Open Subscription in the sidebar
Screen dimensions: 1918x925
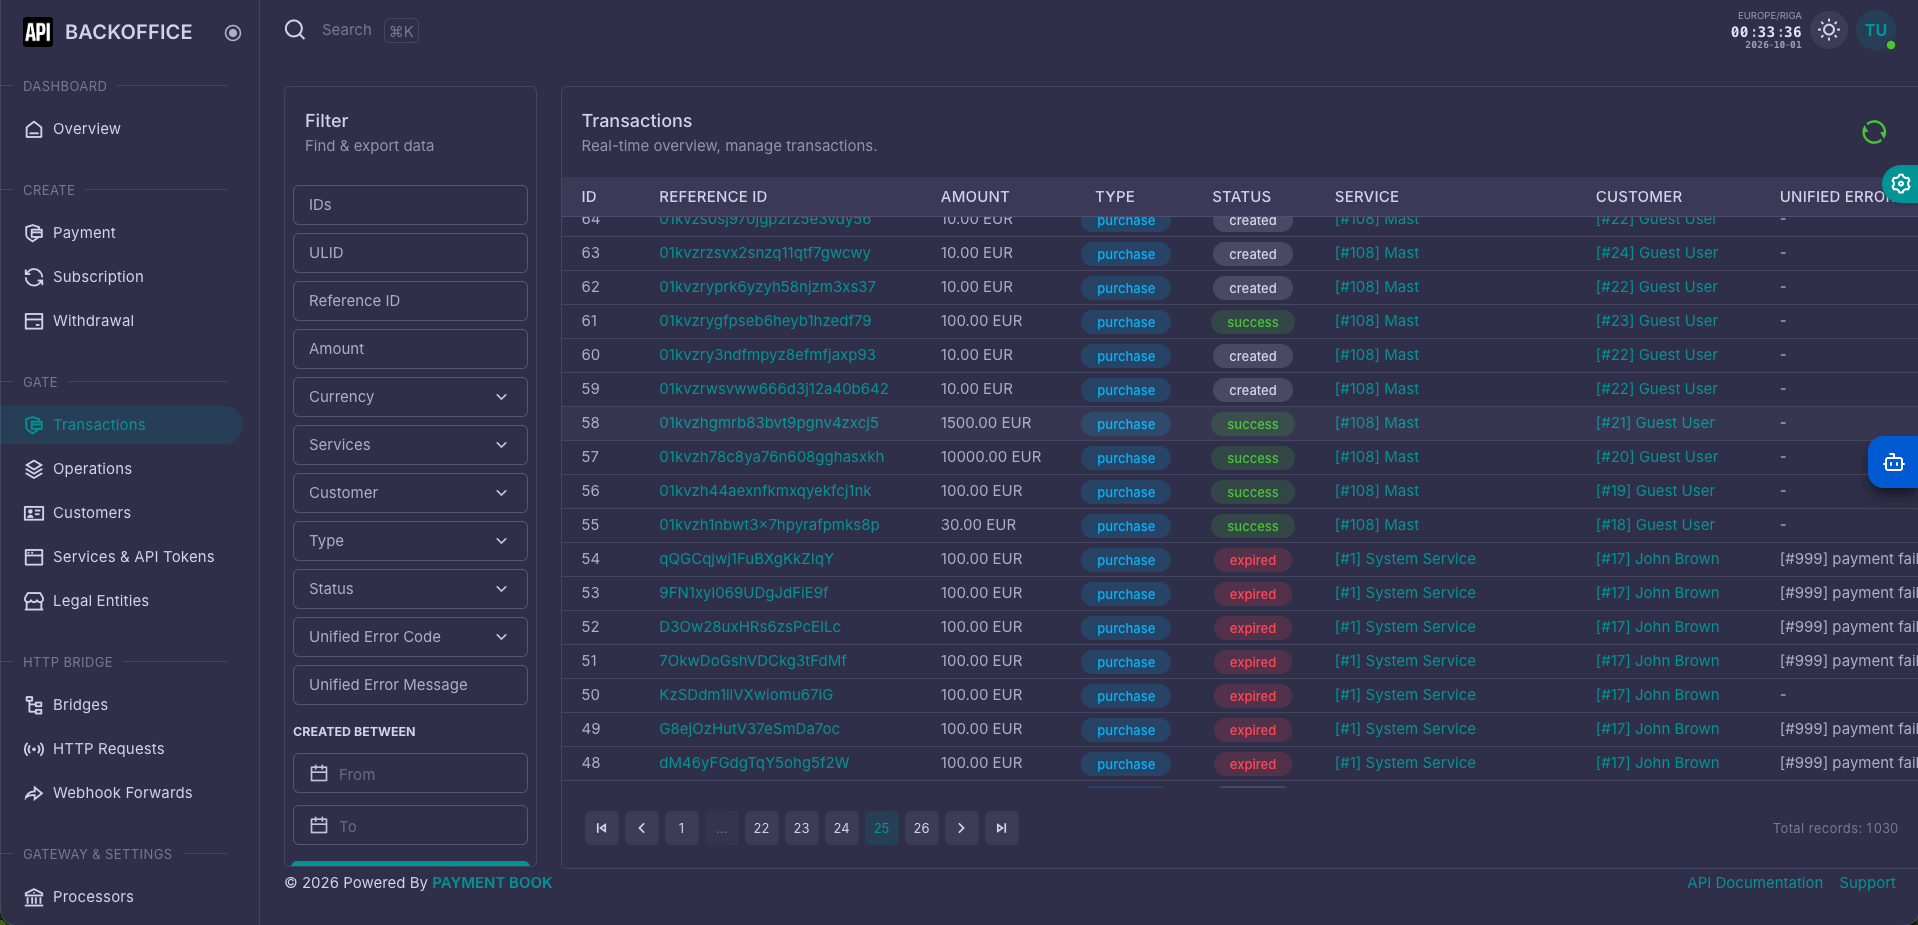(121, 277)
